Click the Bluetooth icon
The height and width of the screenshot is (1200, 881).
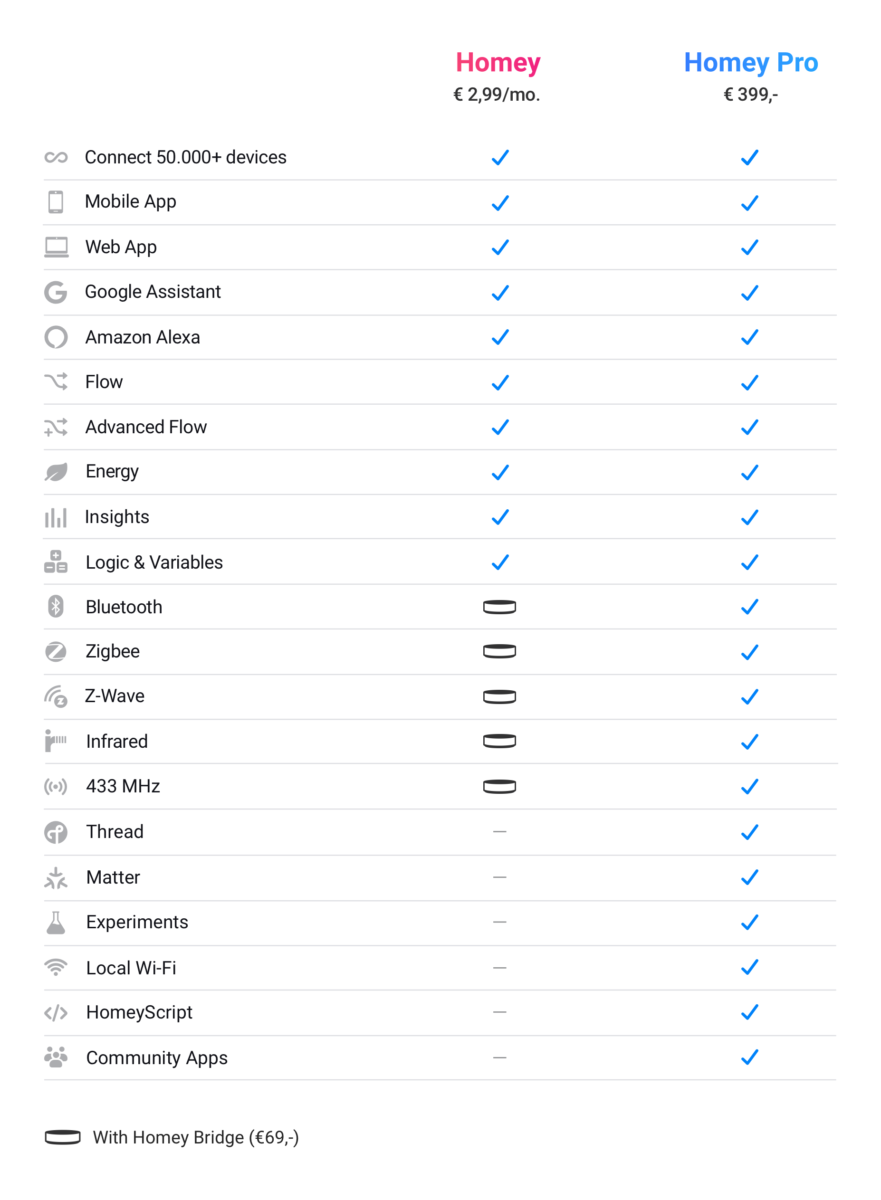tap(56, 606)
